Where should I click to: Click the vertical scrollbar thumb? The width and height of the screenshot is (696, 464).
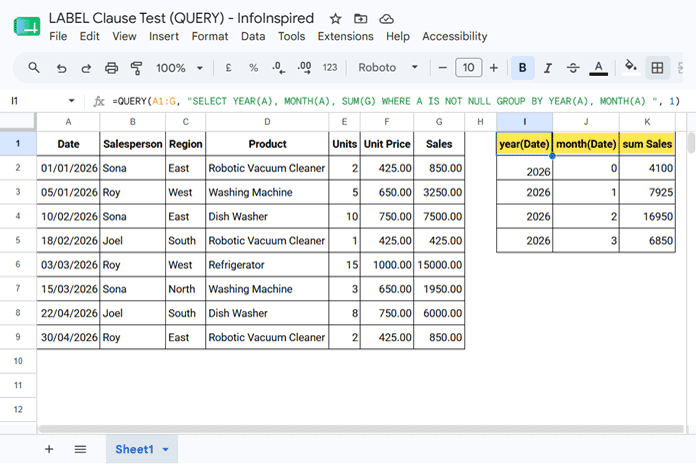(691, 143)
